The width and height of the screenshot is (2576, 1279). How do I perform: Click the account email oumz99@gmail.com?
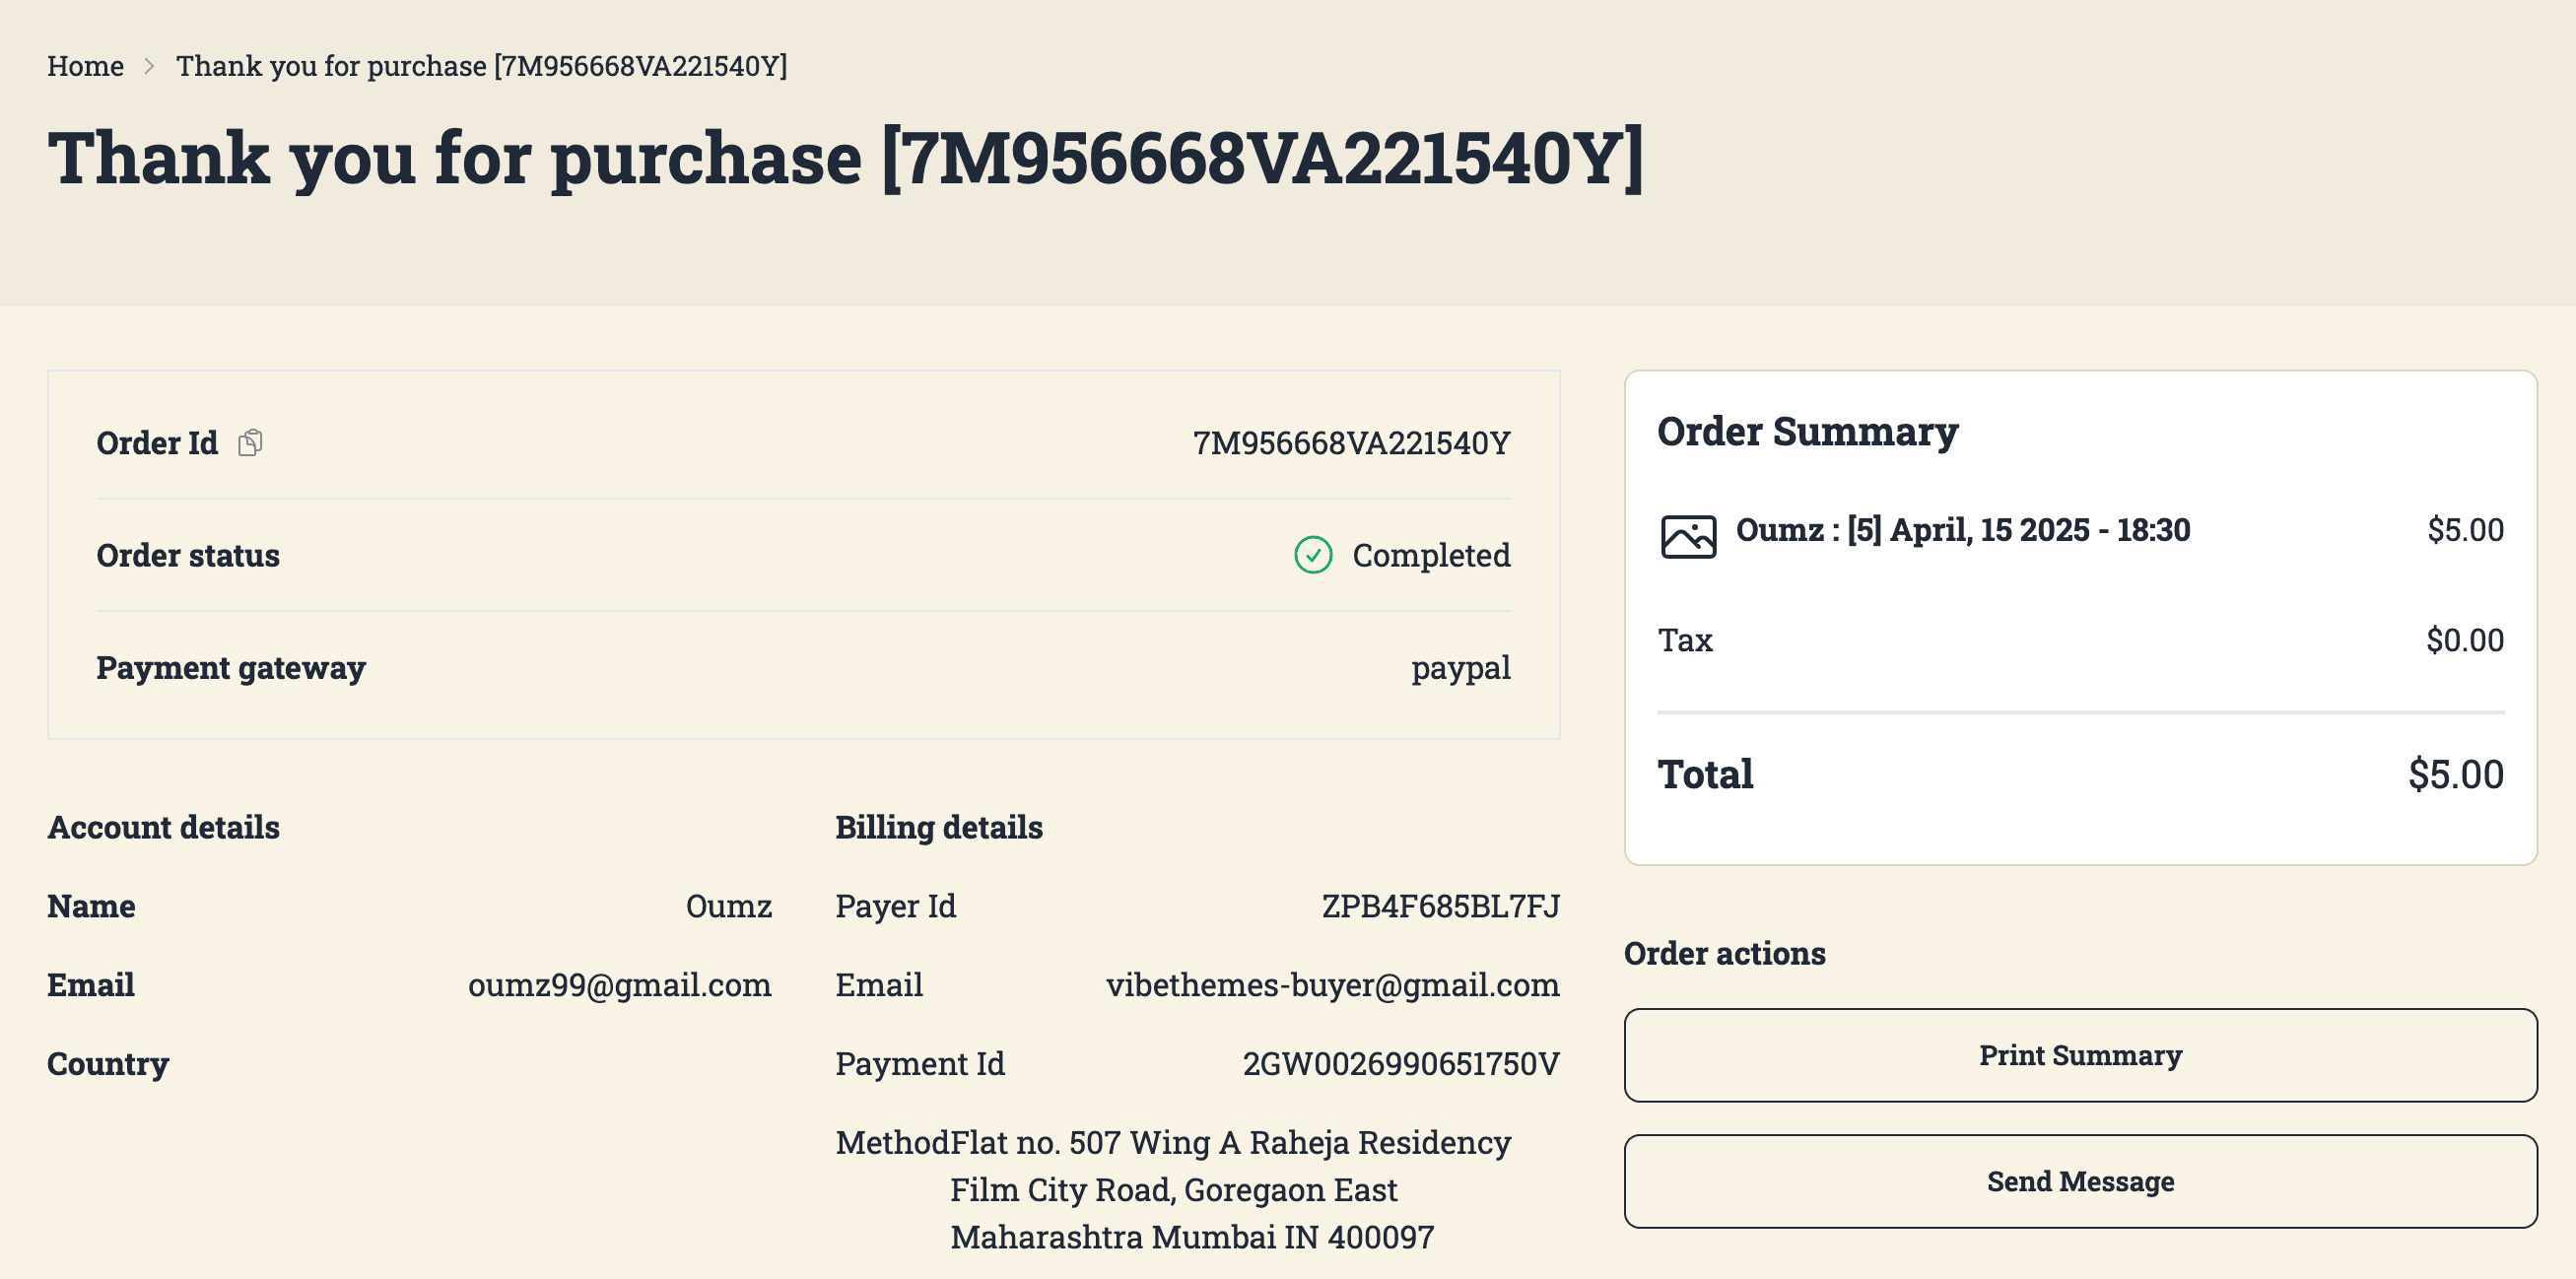pos(619,985)
